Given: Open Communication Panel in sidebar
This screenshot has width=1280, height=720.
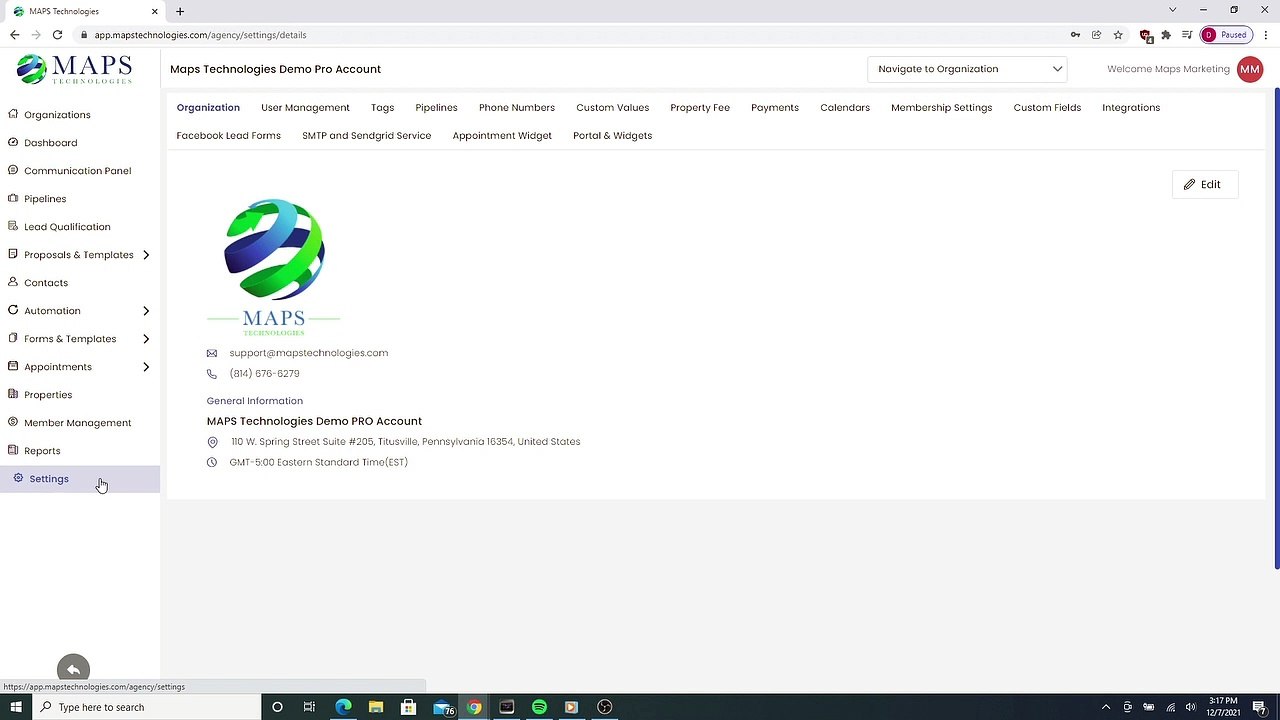Looking at the screenshot, I should pos(77,171).
